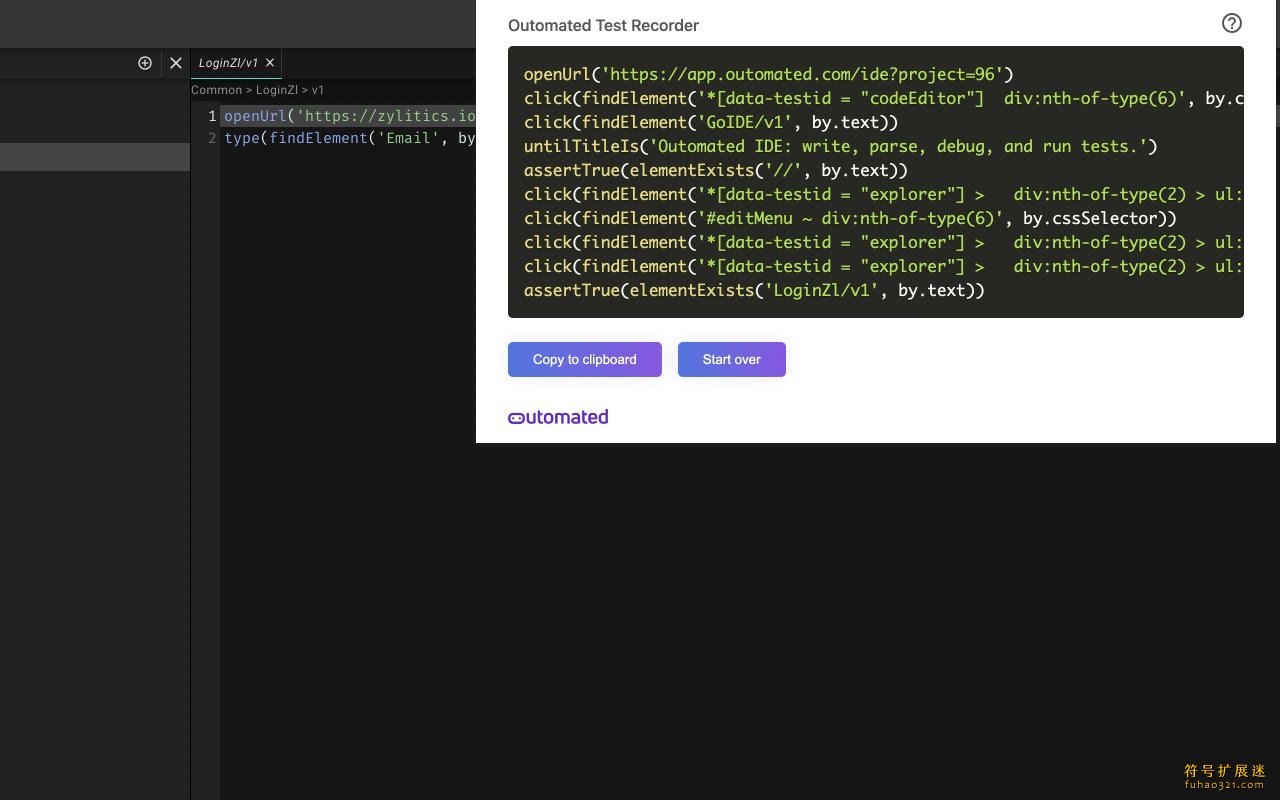Click line number 1 in gutter
Viewport: 1280px width, 800px height.
click(212, 116)
